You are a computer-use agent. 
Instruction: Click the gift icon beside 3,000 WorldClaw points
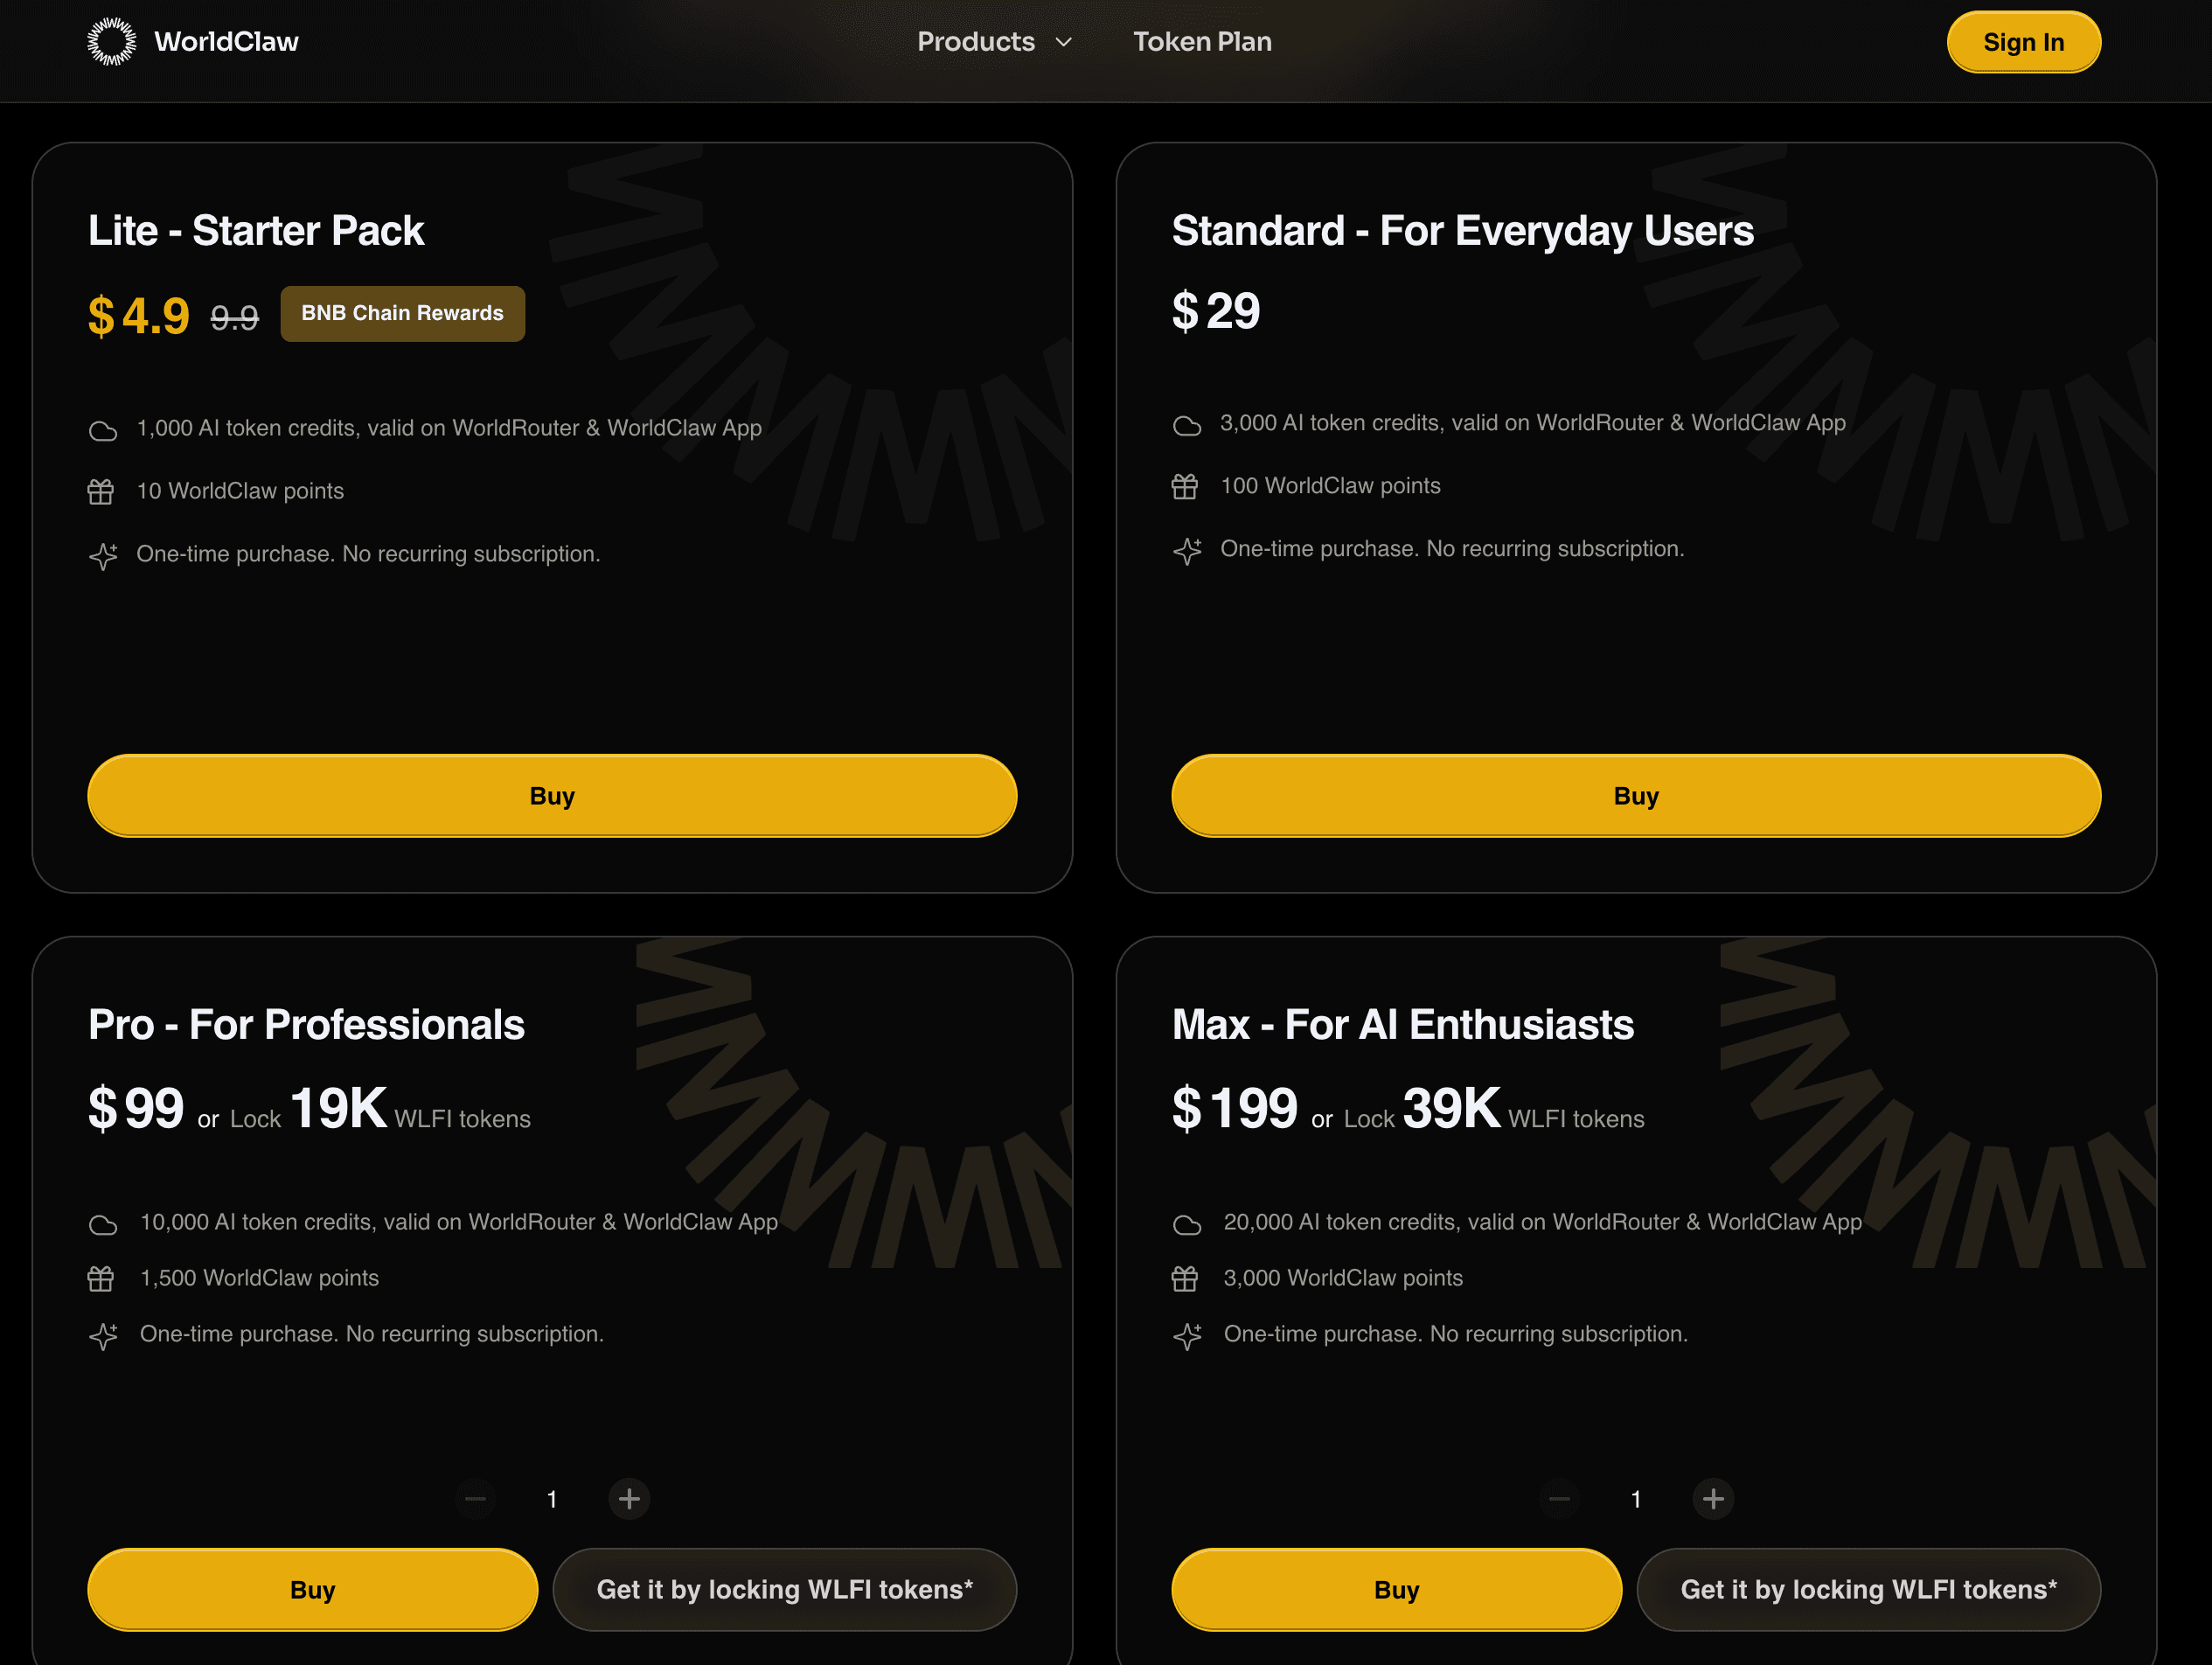tap(1185, 1279)
